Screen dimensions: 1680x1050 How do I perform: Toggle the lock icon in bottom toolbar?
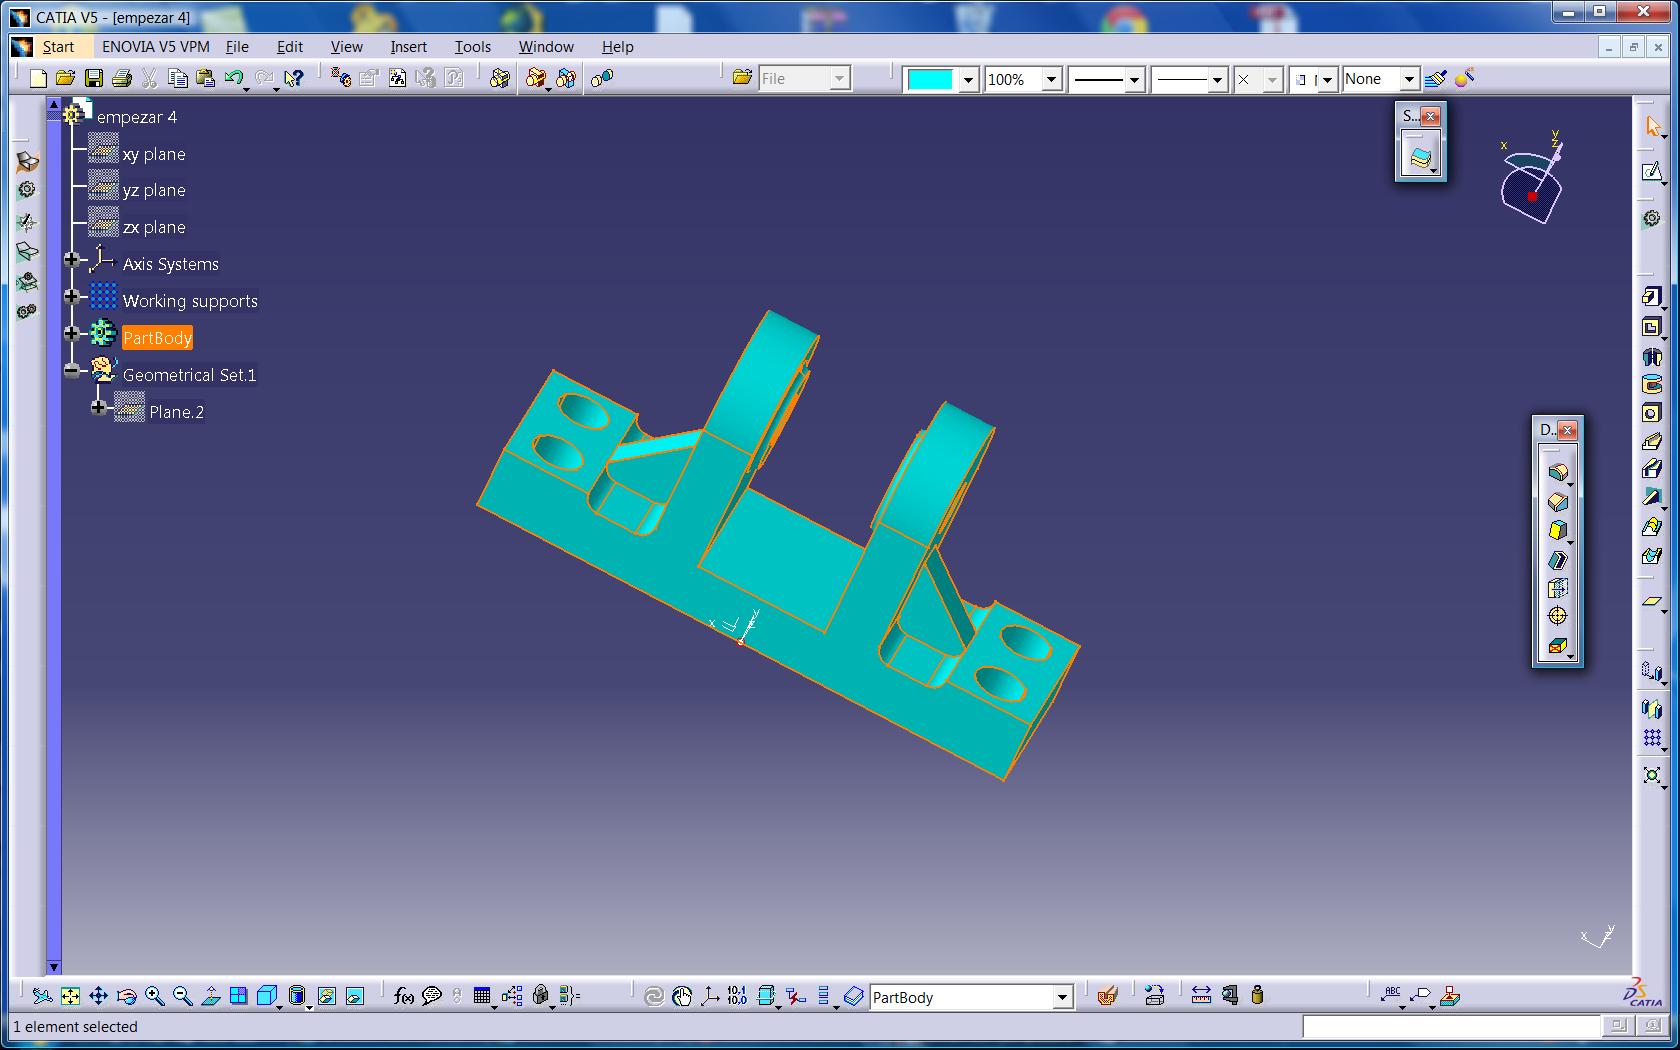pyautogui.click(x=541, y=996)
